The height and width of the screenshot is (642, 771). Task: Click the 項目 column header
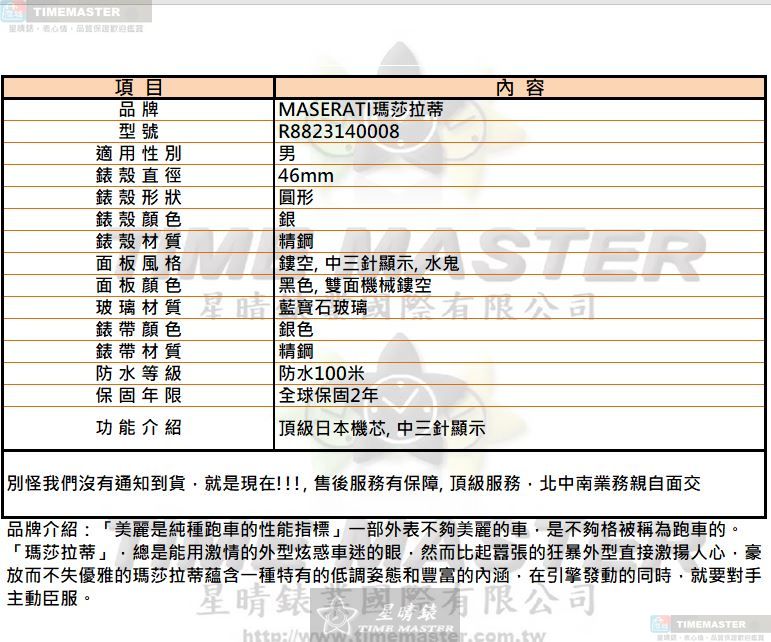click(139, 88)
